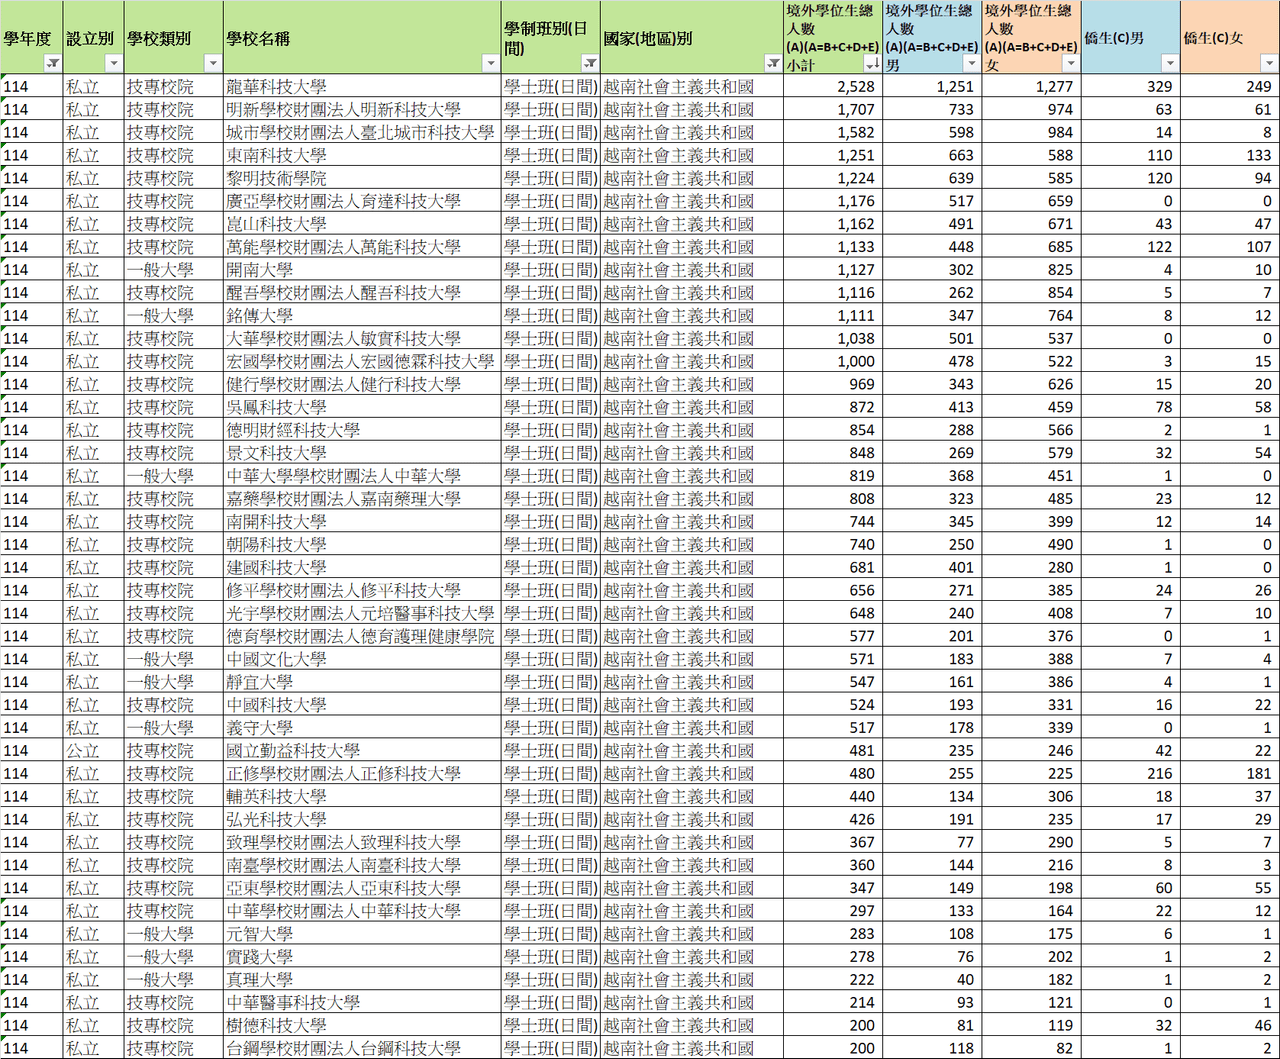Click the 小計 column descending-sort button
The height and width of the screenshot is (1059, 1280).
[x=872, y=64]
